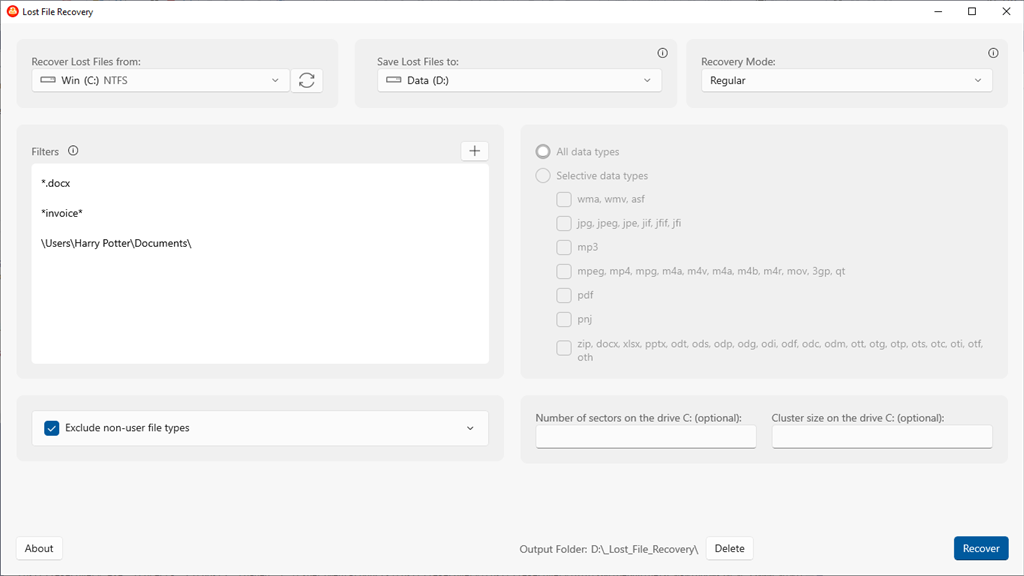Check the pdf checkbox

tap(564, 295)
